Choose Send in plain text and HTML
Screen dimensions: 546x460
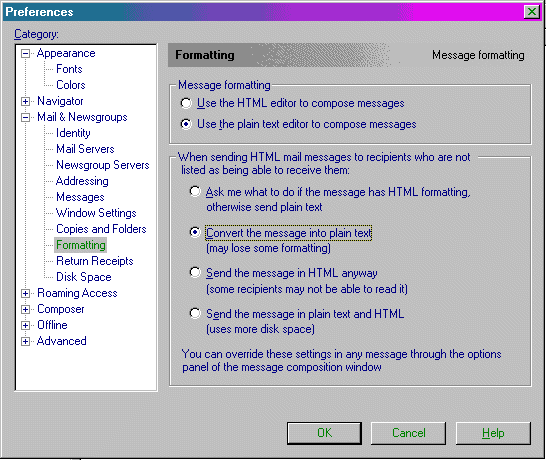195,313
